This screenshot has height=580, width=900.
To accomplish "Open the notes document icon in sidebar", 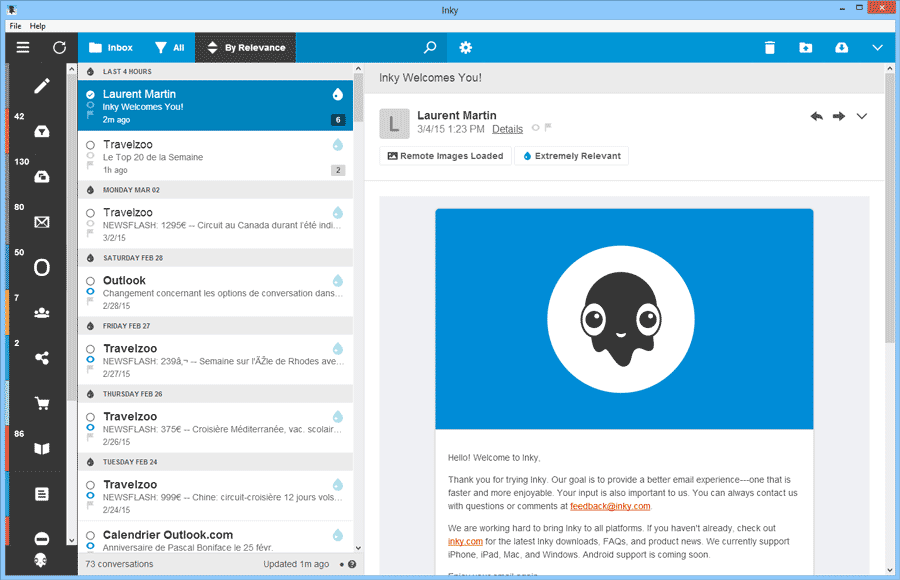I will coord(42,494).
